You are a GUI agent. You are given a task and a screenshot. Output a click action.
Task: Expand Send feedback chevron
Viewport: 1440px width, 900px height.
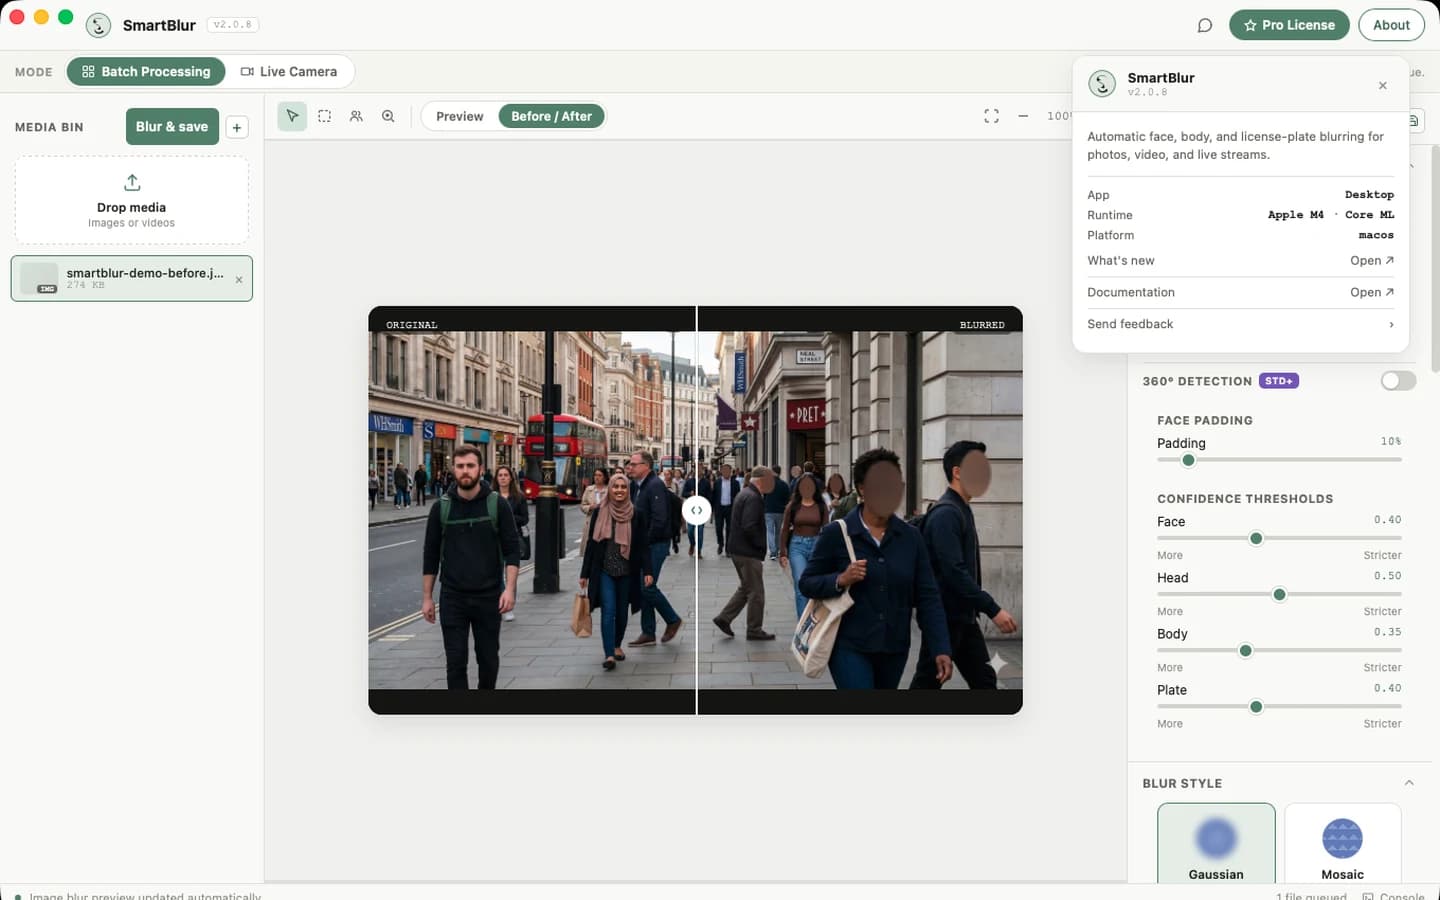coord(1391,324)
